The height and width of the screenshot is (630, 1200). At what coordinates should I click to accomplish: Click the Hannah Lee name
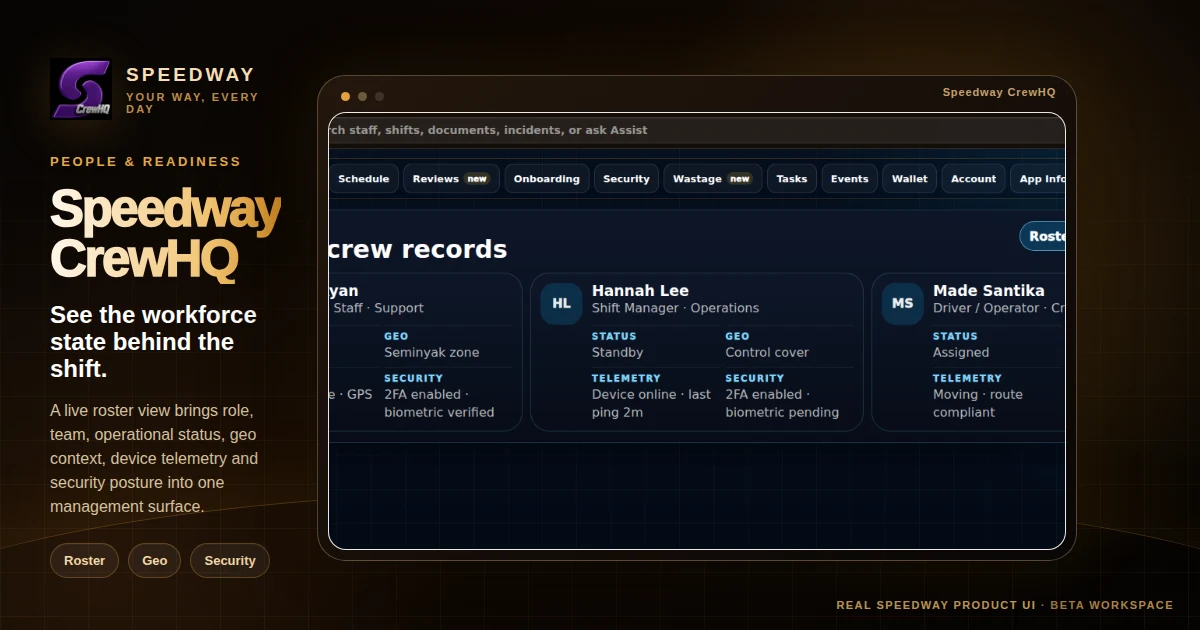tap(640, 291)
